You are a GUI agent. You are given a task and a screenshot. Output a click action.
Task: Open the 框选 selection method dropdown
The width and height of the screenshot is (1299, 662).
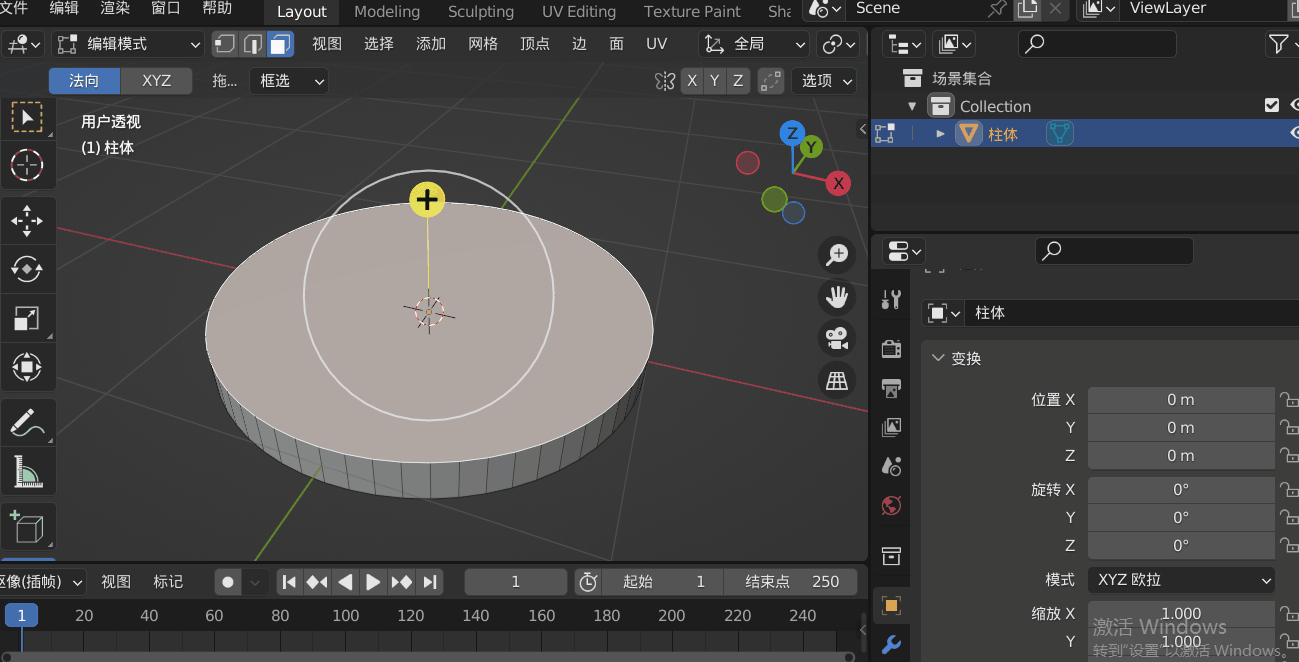pos(289,80)
